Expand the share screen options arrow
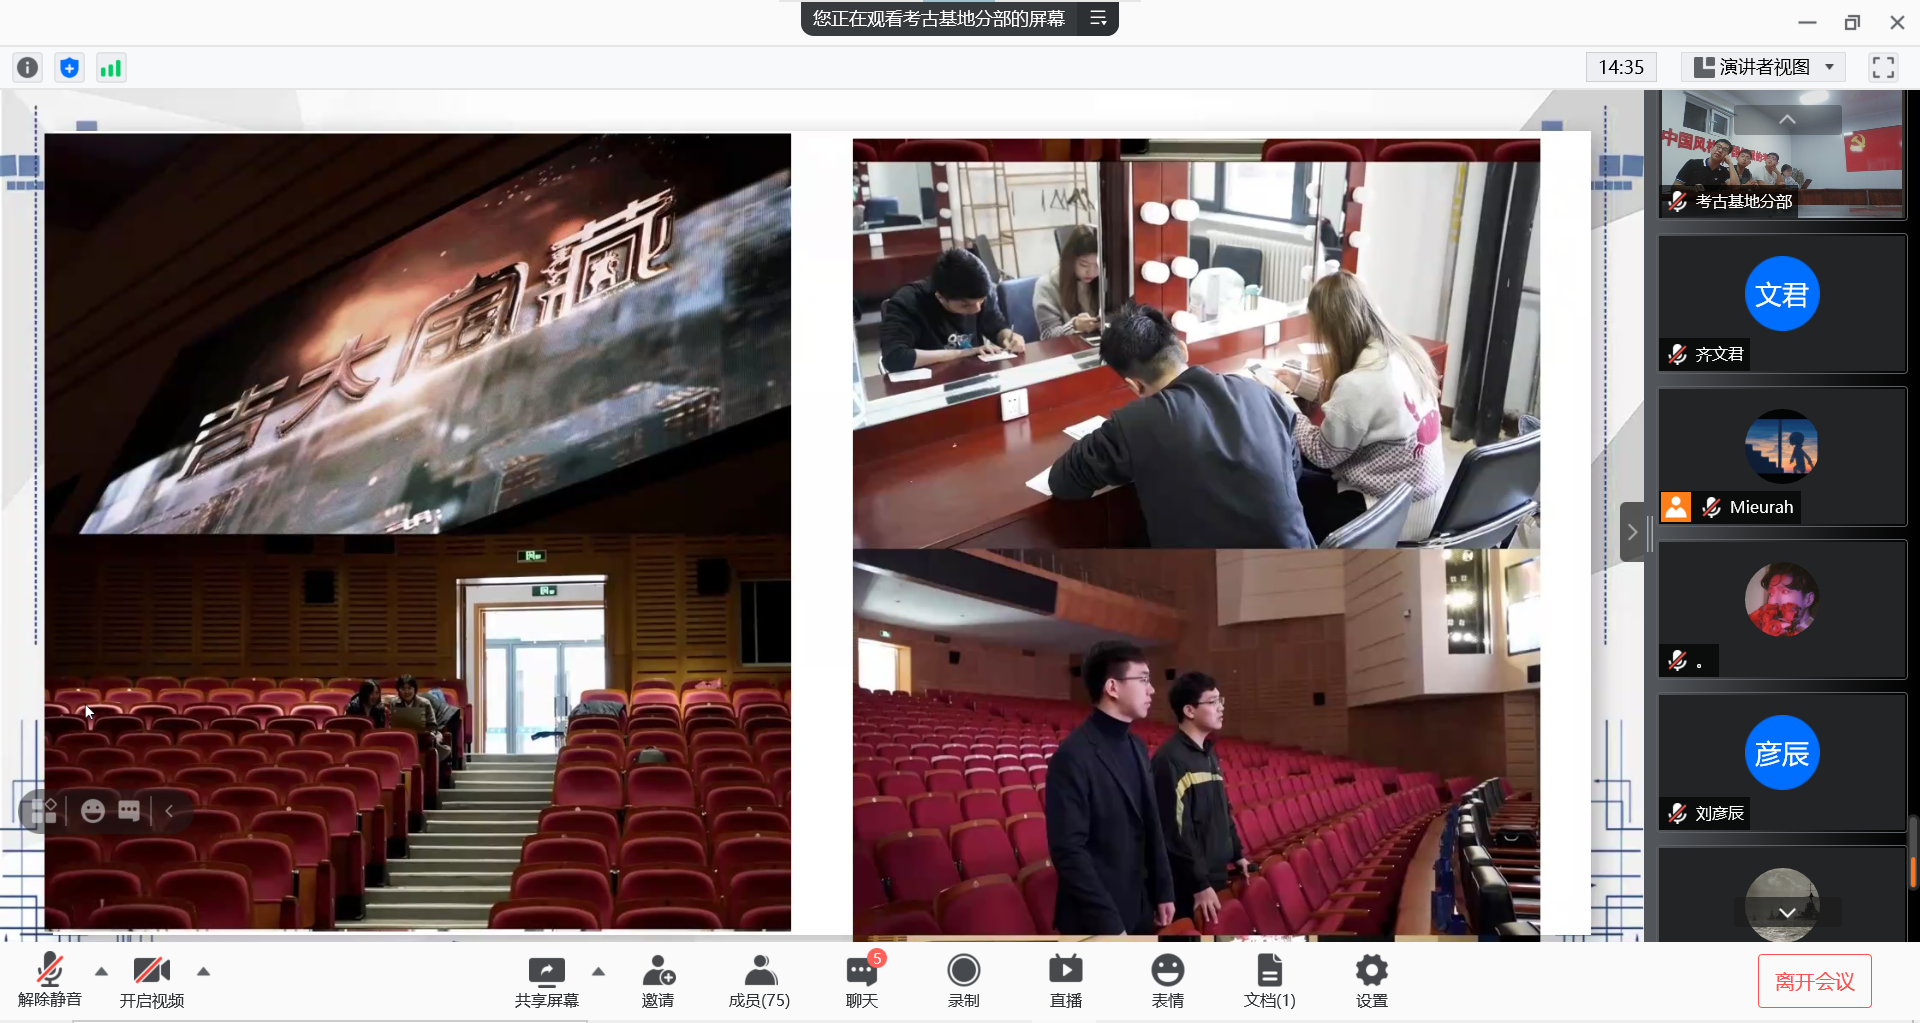This screenshot has width=1920, height=1023. pos(598,971)
